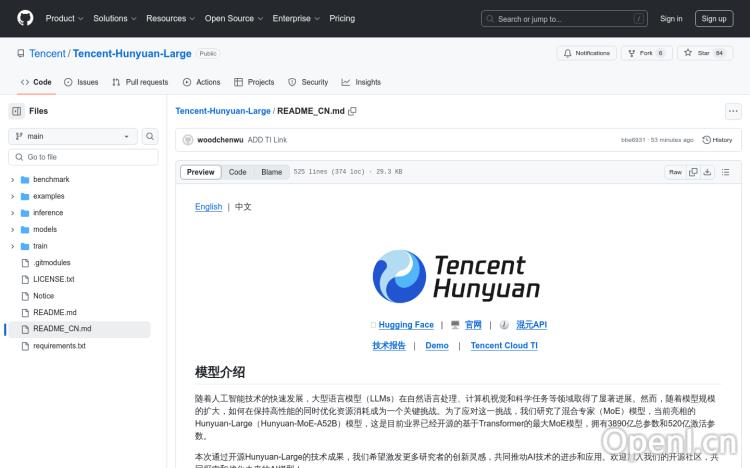Open the woodchenwu author profile
The image size is (750, 468).
click(x=220, y=140)
